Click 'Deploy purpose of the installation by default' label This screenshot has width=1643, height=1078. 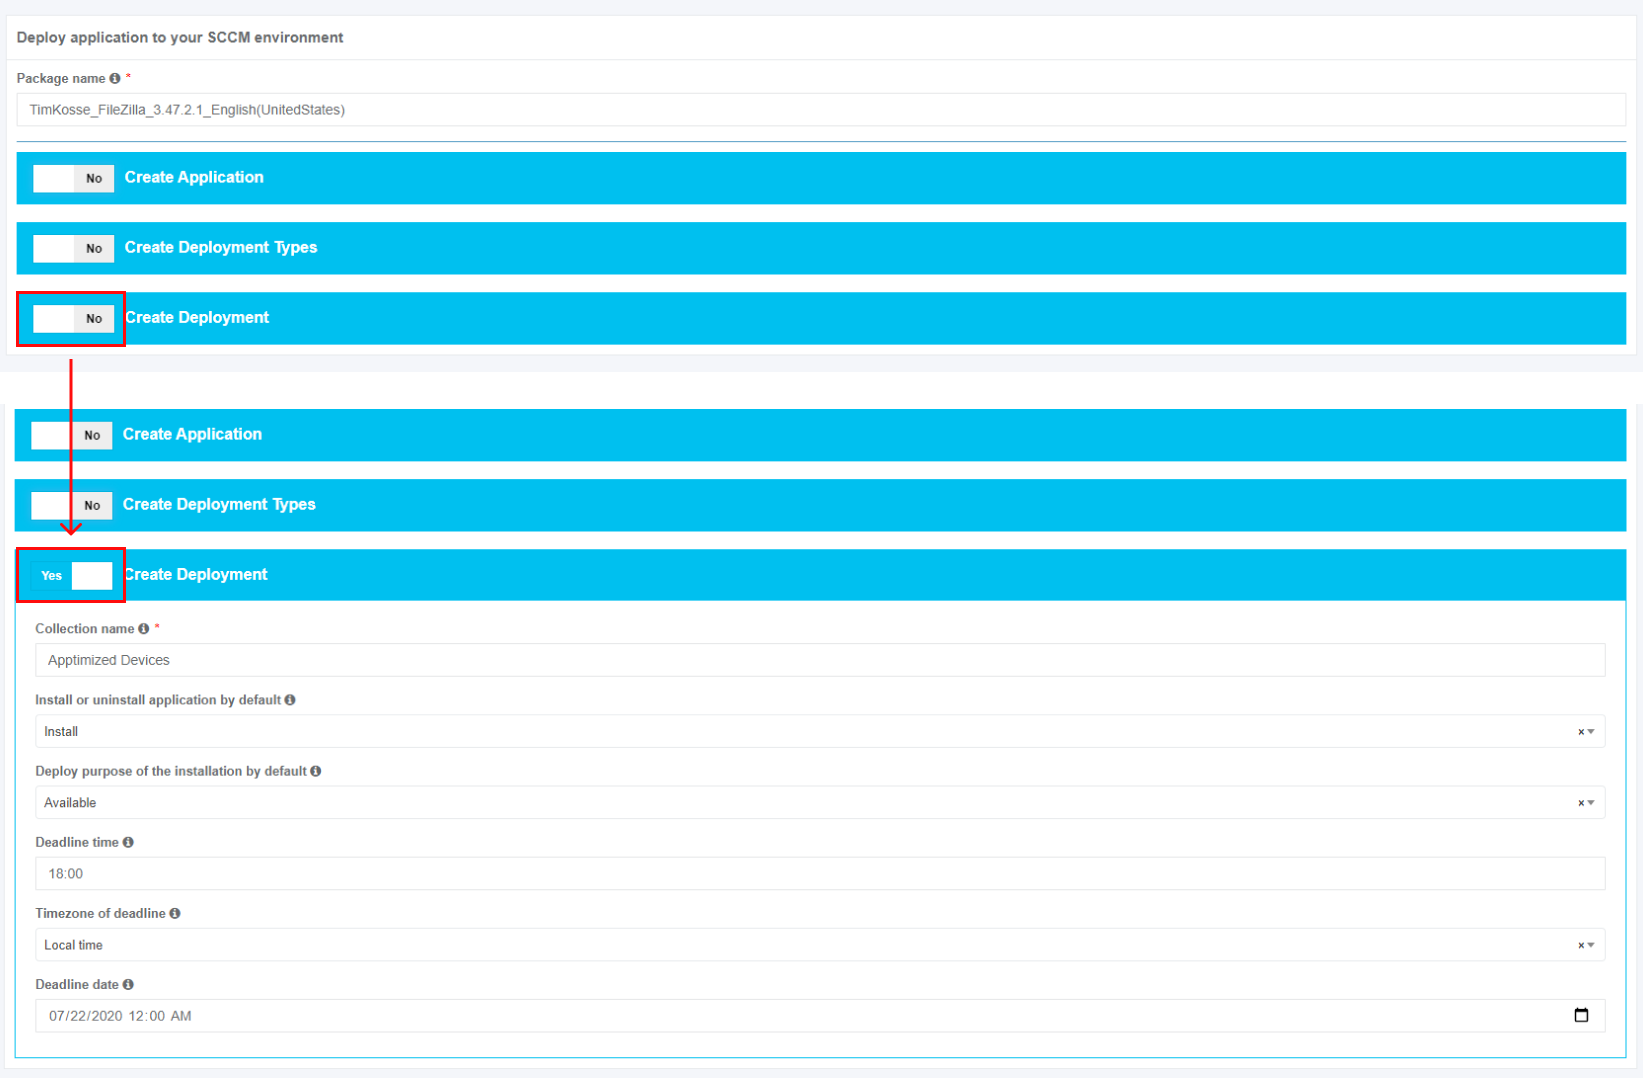tap(171, 771)
